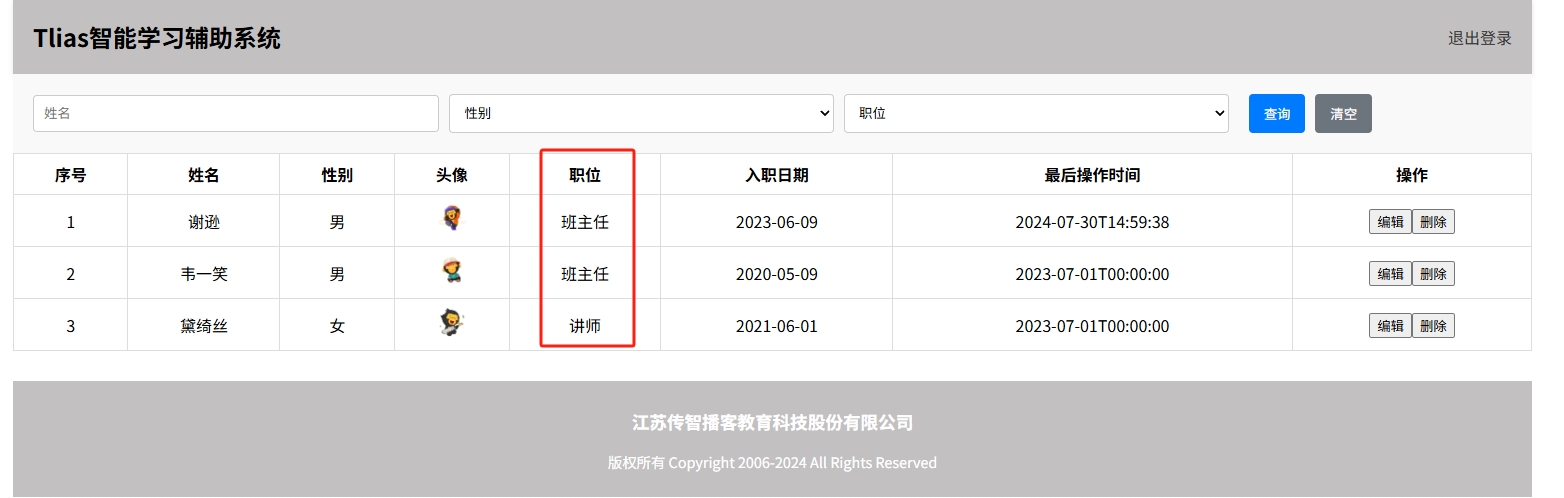
Task: Click timestamp 2024-07-30T14:59:38
Action: pos(1092,222)
